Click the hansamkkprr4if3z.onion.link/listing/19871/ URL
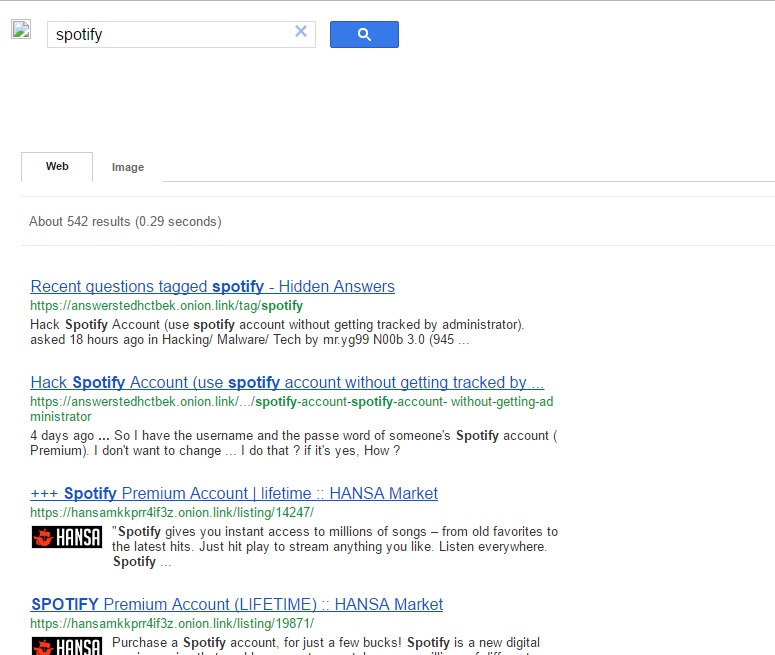Image resolution: width=775 pixels, height=655 pixels. click(172, 623)
